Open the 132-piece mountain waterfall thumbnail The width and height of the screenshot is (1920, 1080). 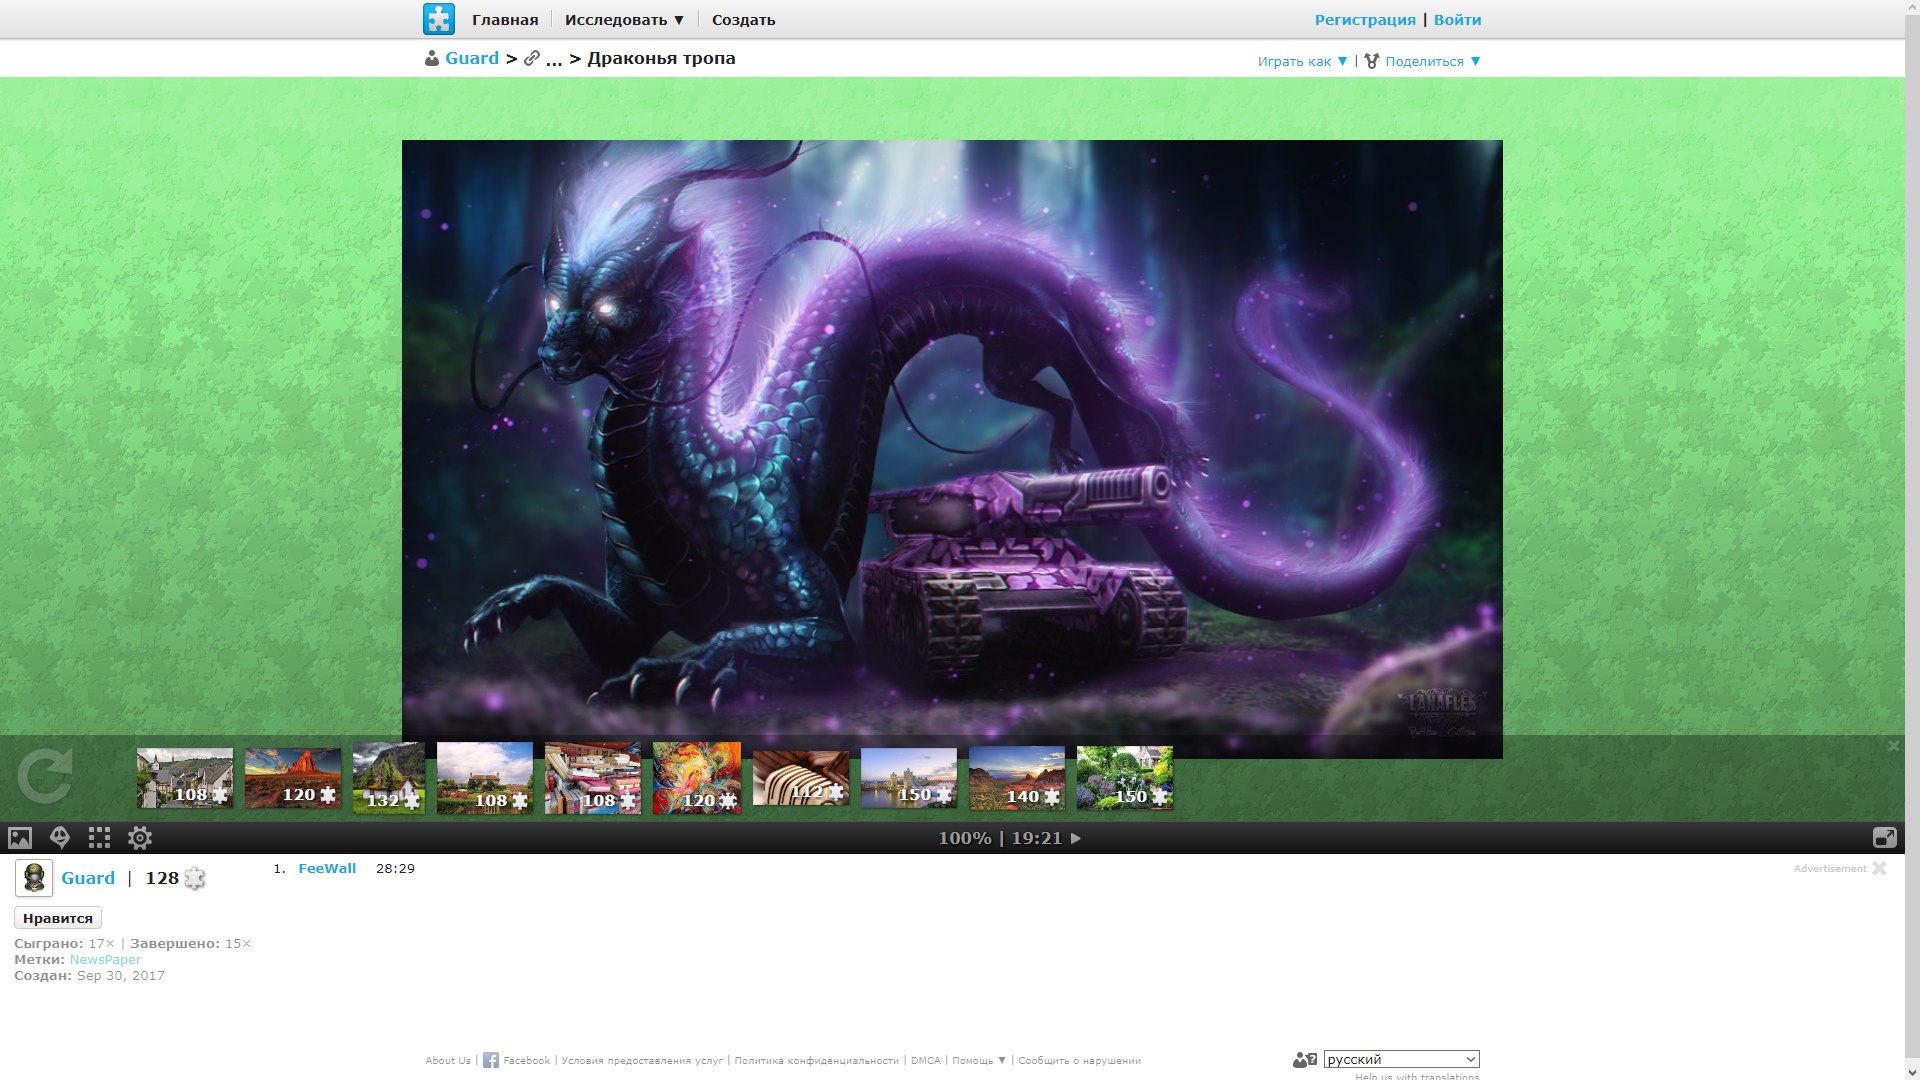pos(389,777)
